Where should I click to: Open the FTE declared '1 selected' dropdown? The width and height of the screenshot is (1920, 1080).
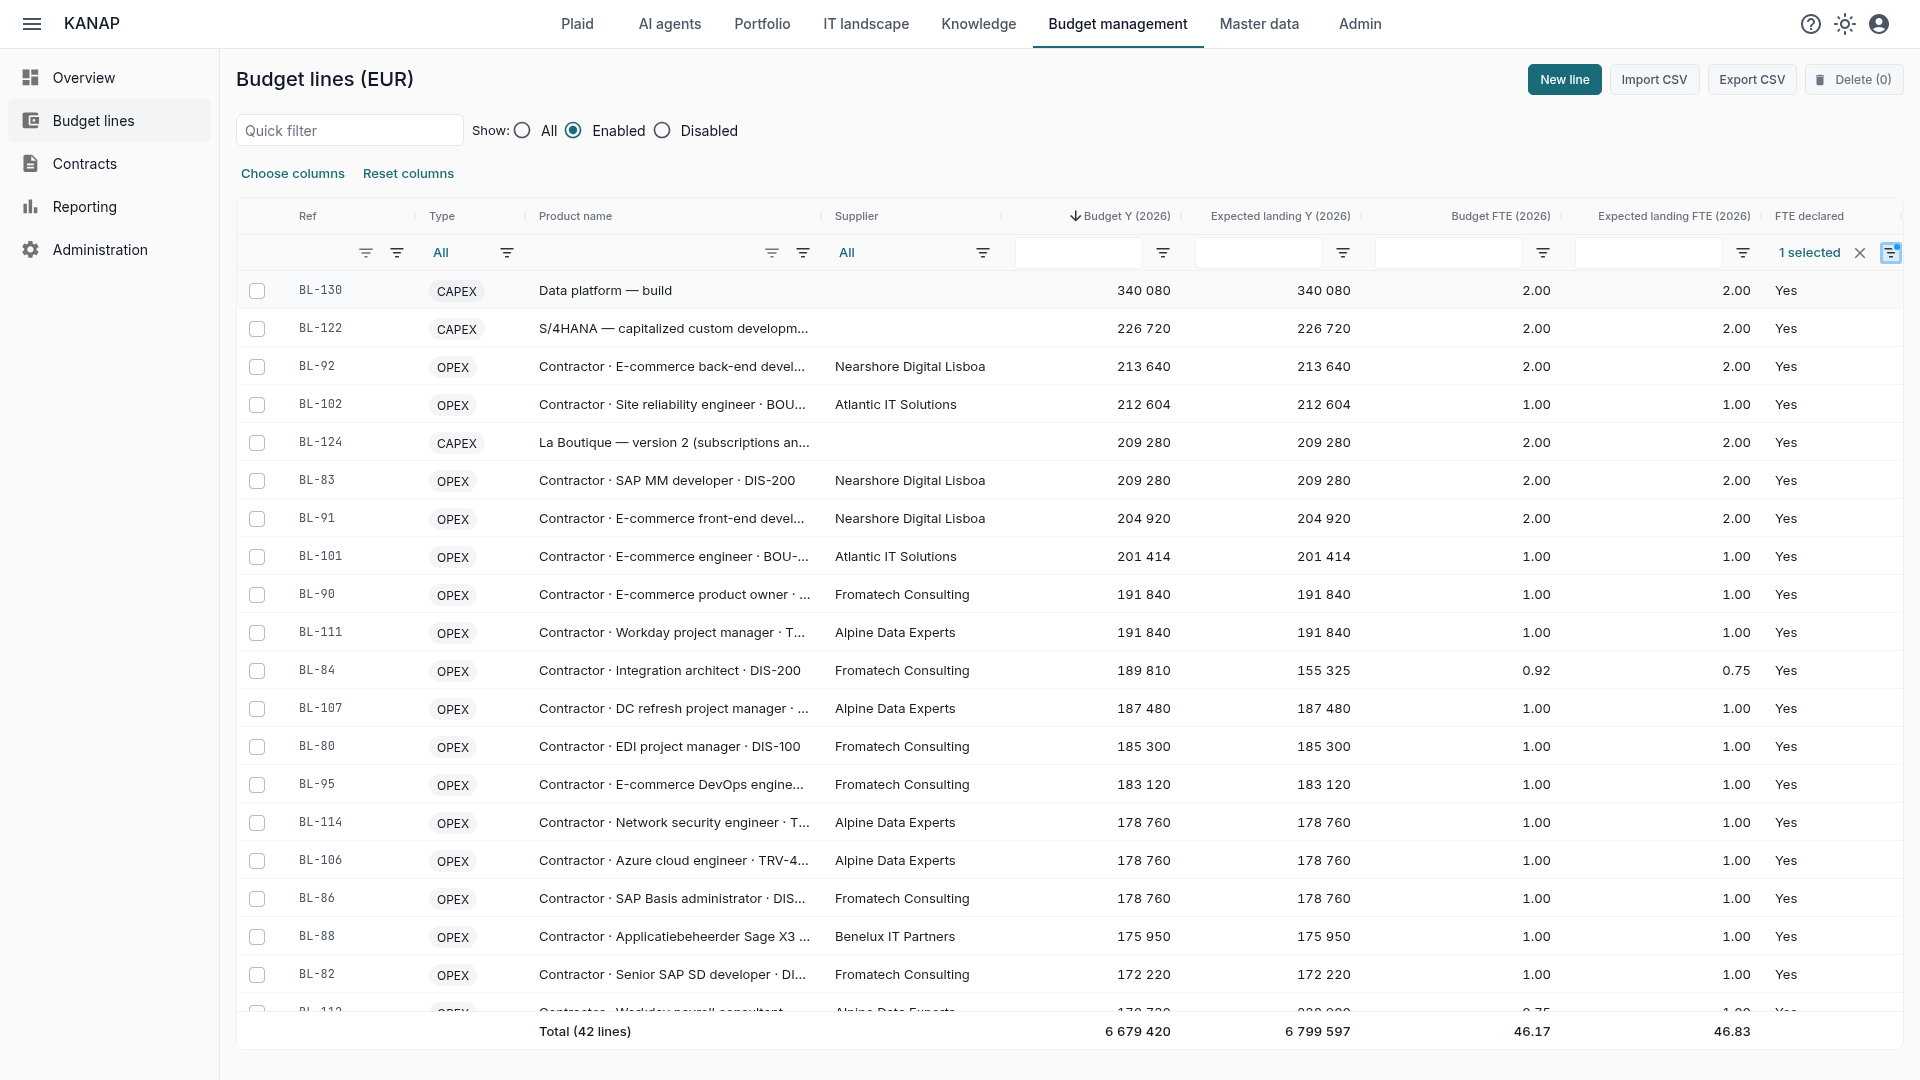click(1809, 253)
